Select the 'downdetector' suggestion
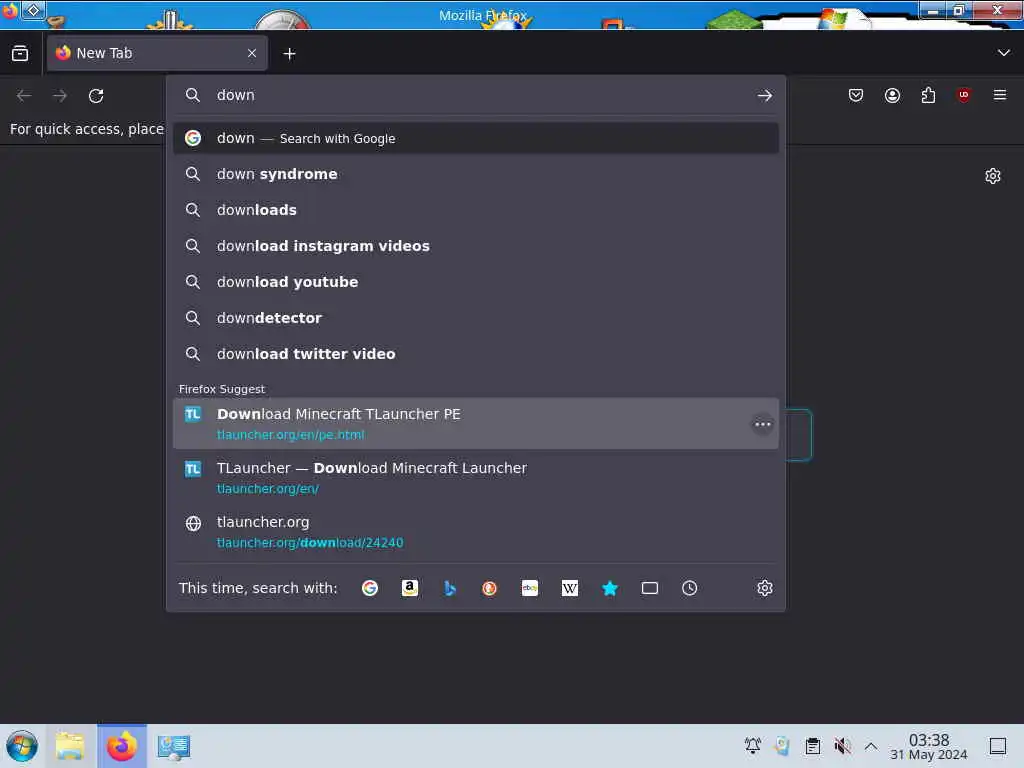The height and width of the screenshot is (768, 1024). tap(475, 318)
